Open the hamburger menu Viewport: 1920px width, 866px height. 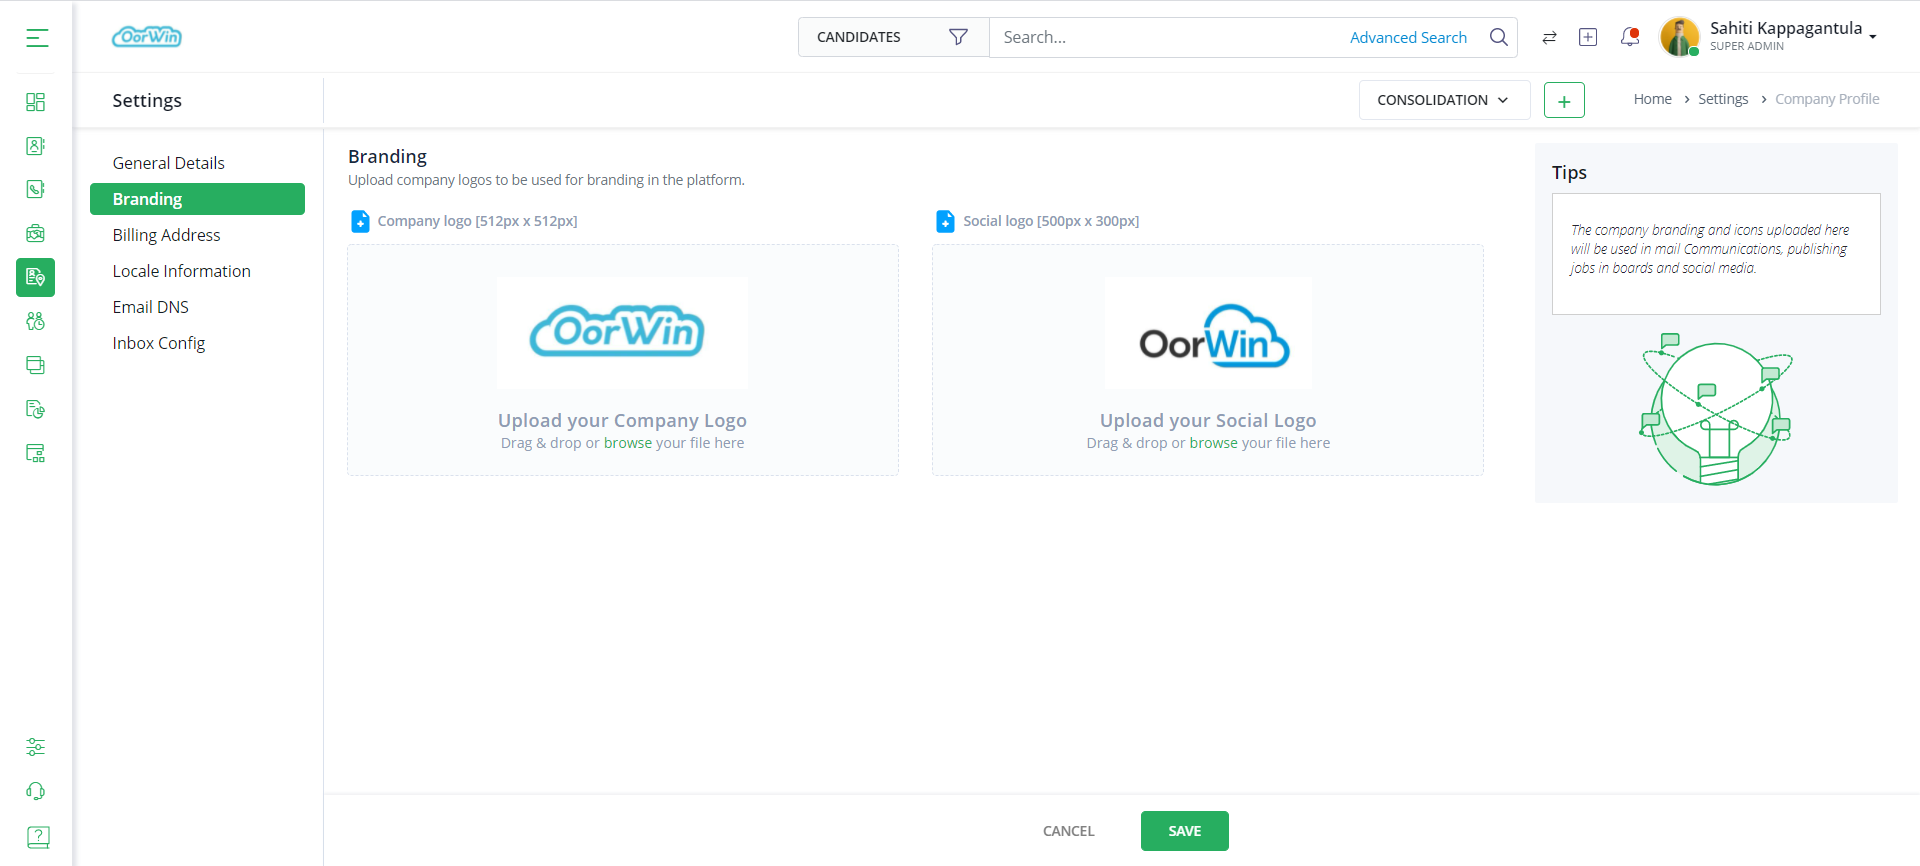(37, 38)
